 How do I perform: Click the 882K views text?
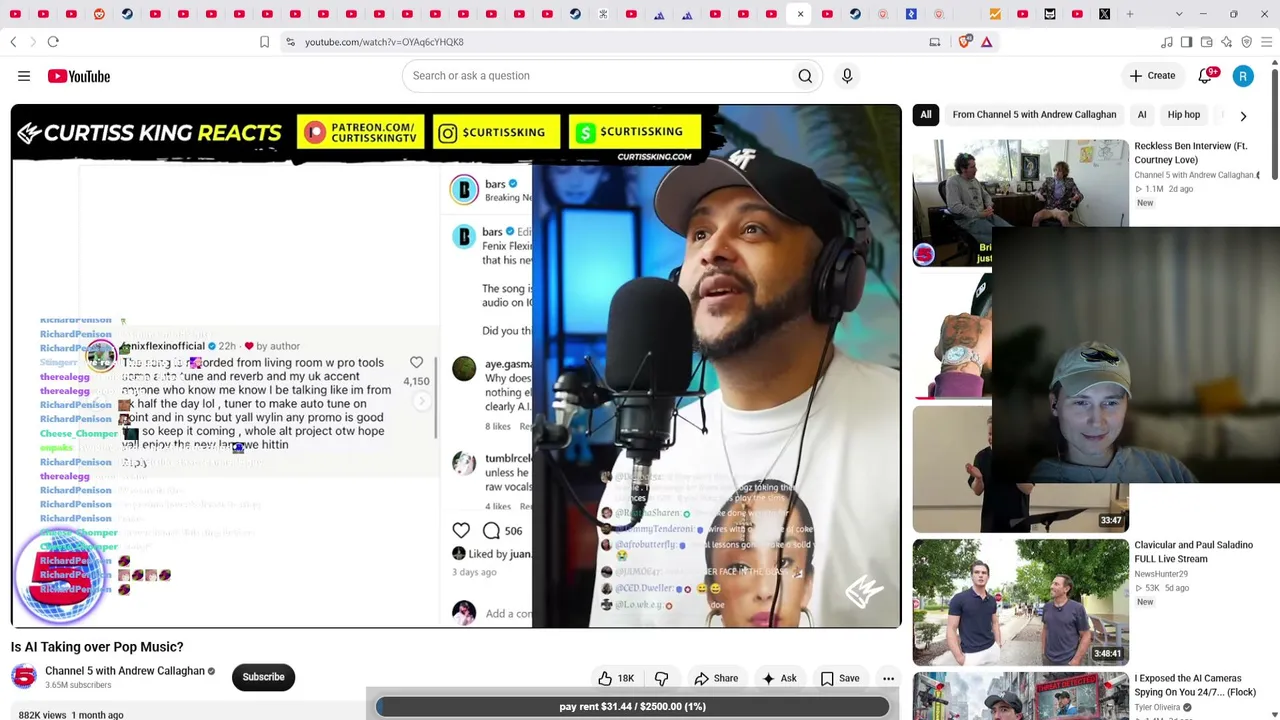coord(40,715)
